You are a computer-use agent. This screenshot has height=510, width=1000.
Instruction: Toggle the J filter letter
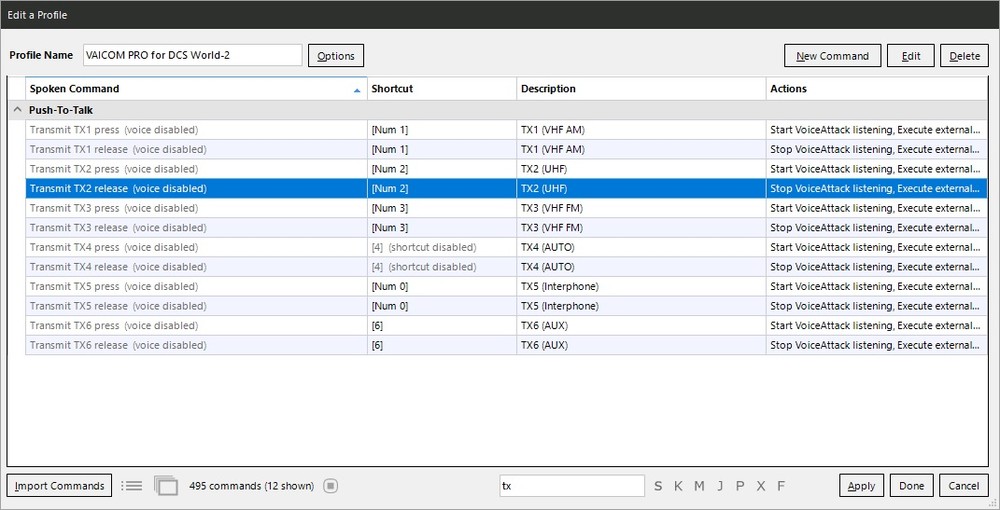click(x=720, y=486)
